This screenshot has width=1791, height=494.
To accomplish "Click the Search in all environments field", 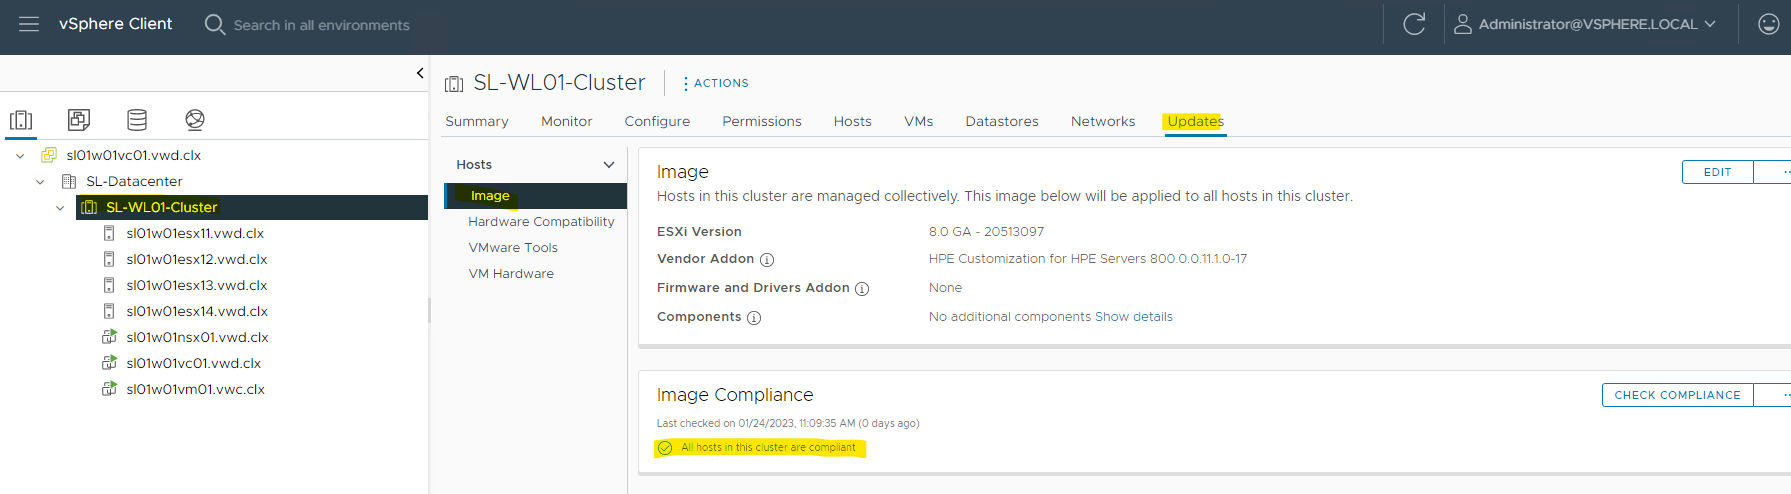I will (321, 25).
